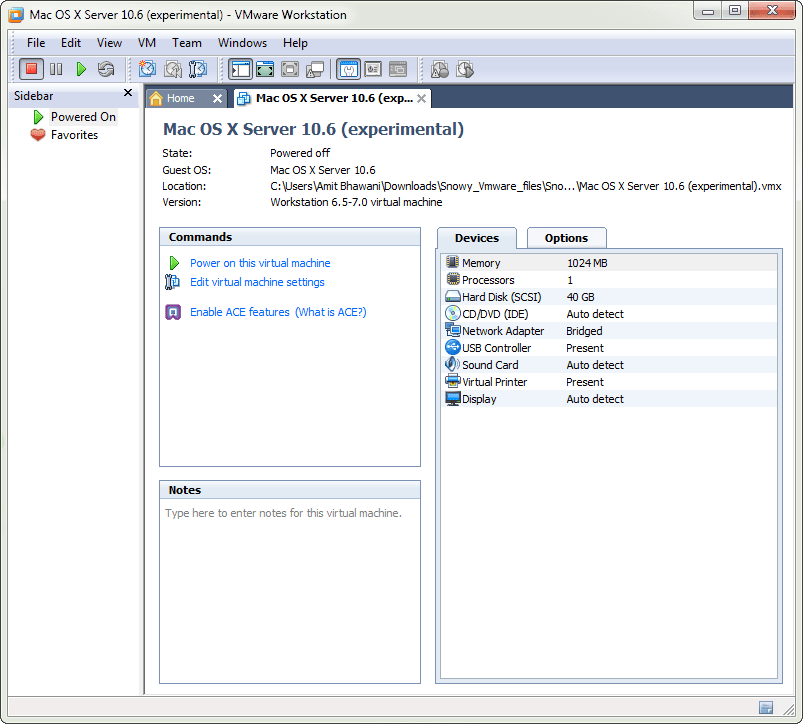Click the purple ACE icon
The height and width of the screenshot is (724, 803).
pos(173,312)
